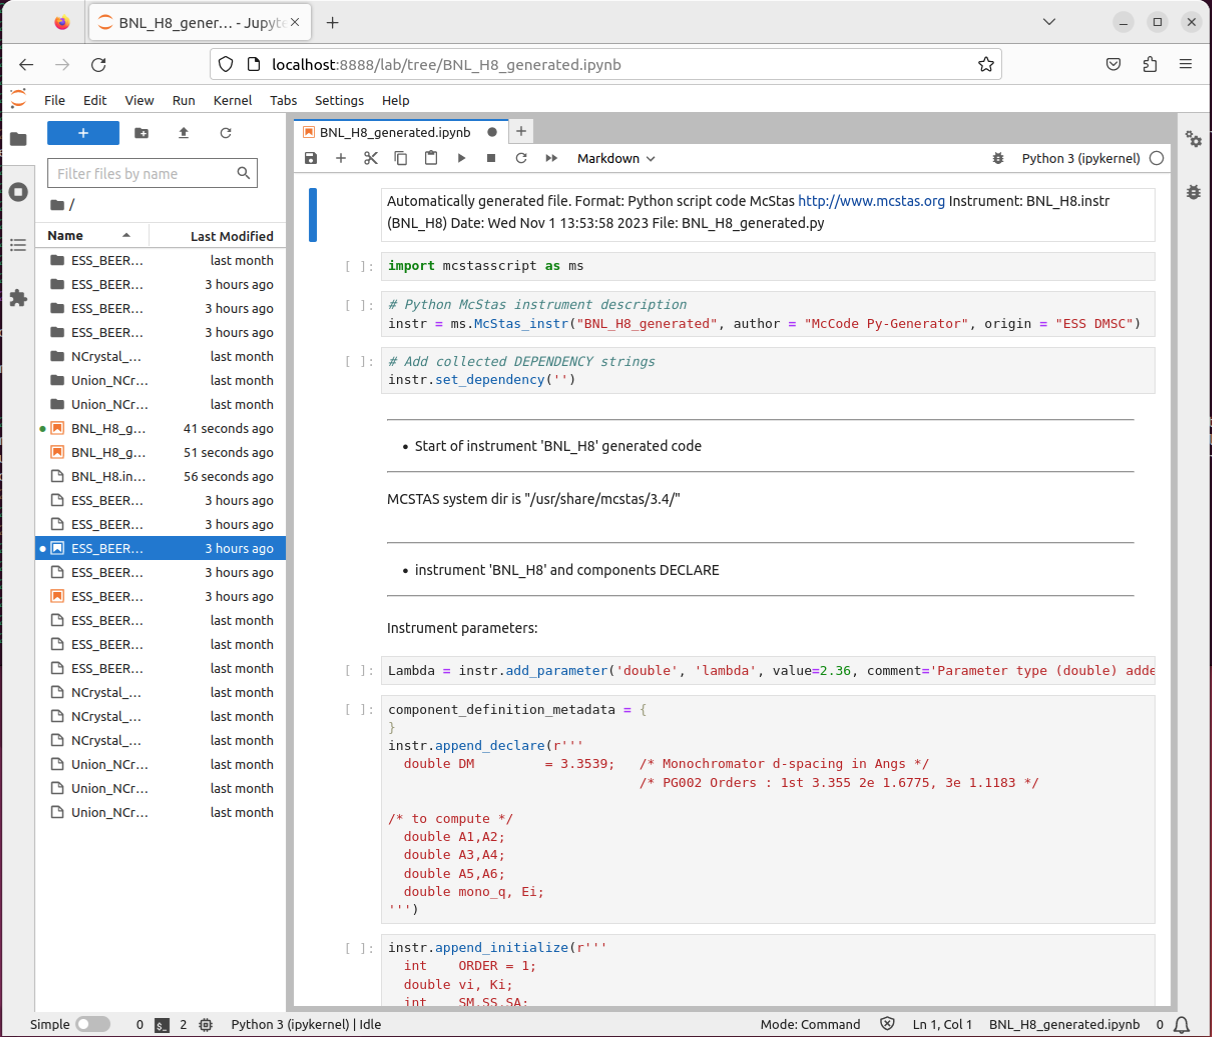Screen dimensions: 1212x1037
Task: Open the Markdown cell type dropdown
Action: click(x=615, y=158)
